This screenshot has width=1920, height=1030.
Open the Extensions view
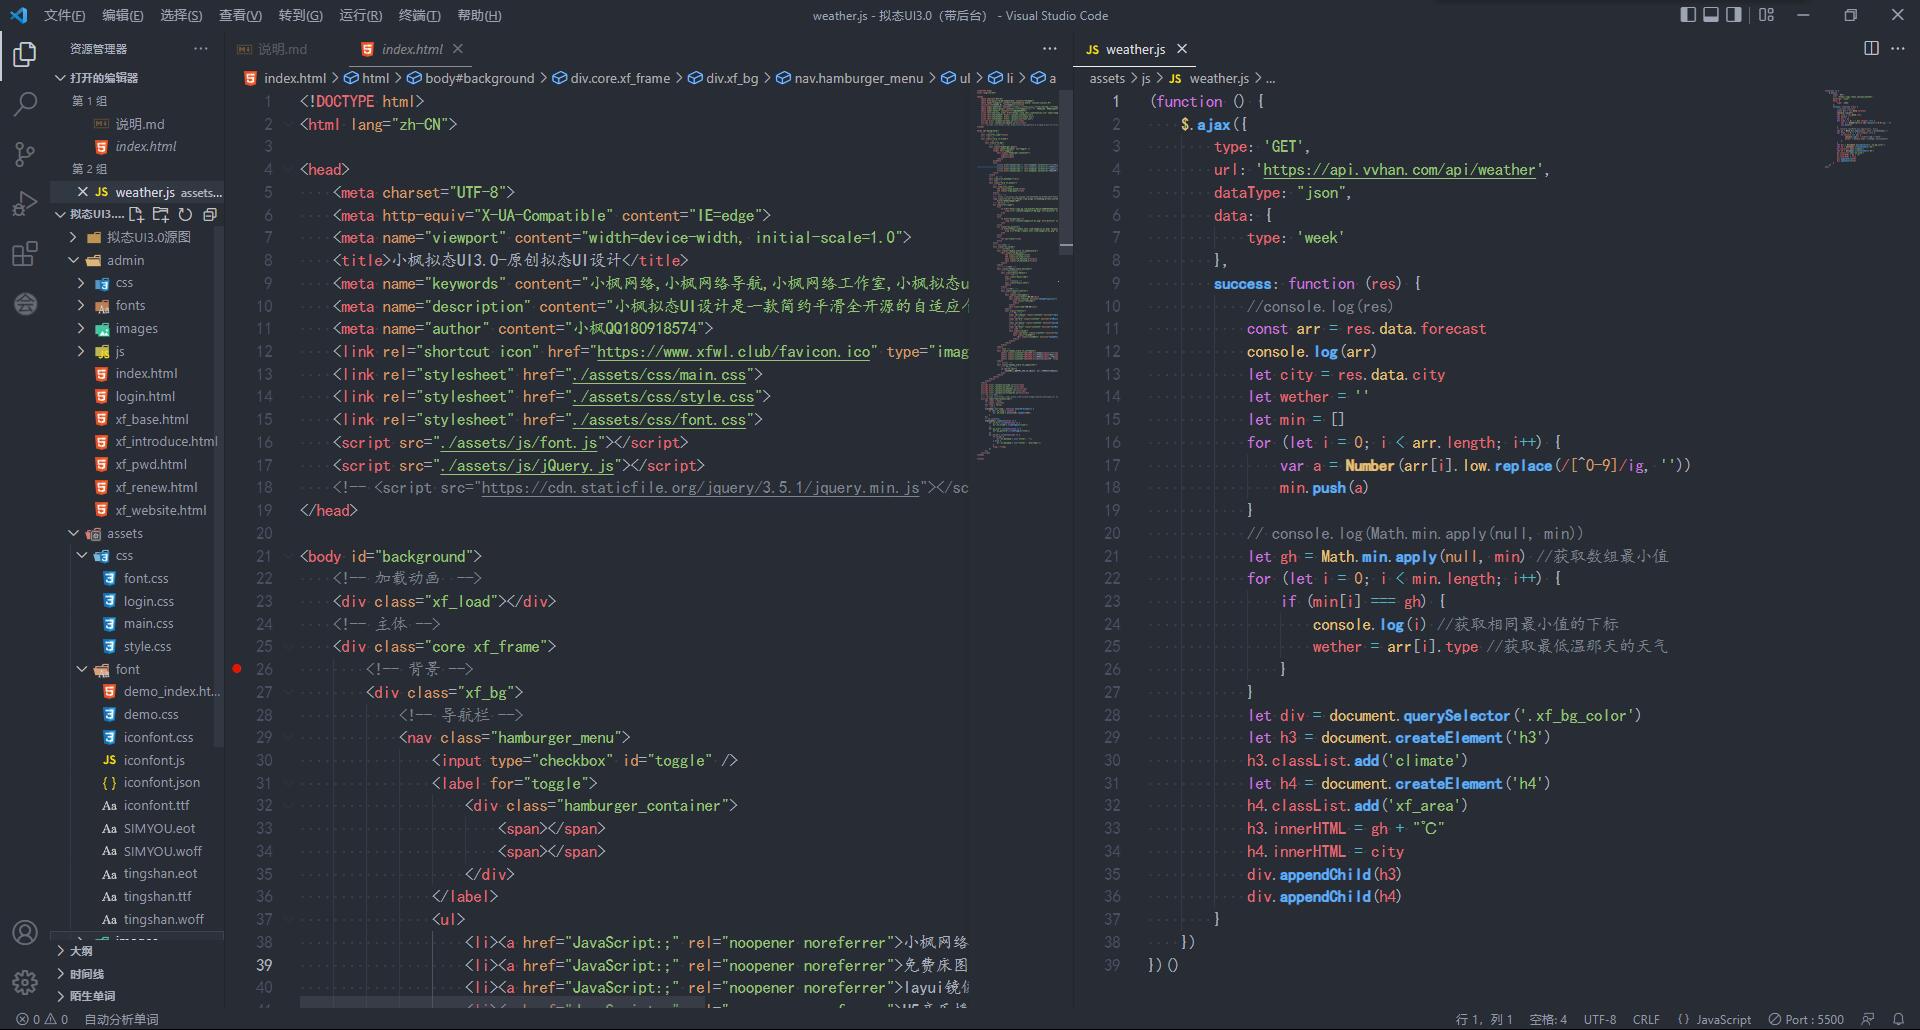25,254
